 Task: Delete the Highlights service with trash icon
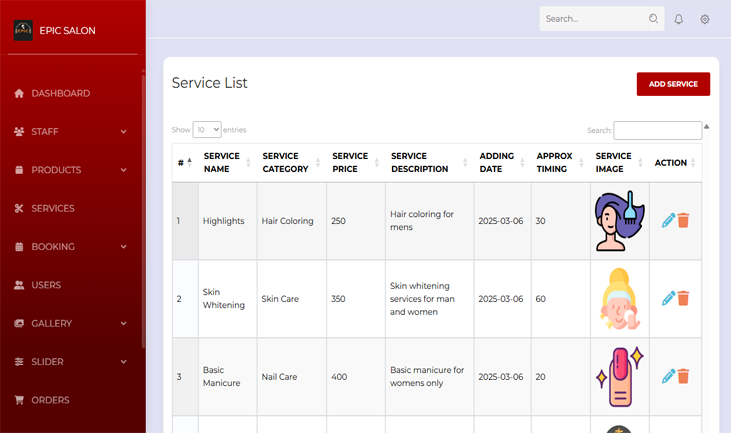click(684, 221)
